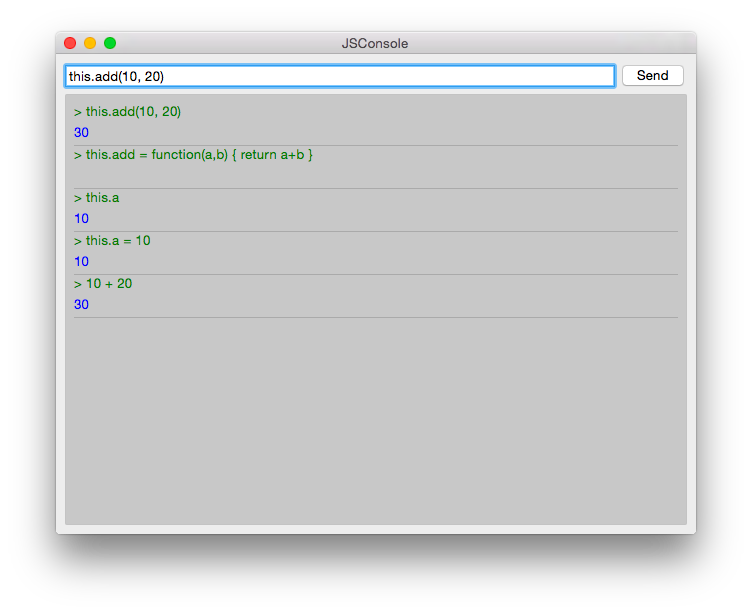Click the Send button

[x=652, y=76]
